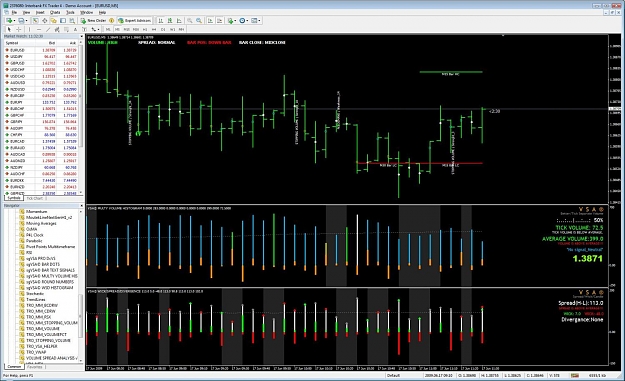Toggle the Market Watch panel button

coord(35,20)
